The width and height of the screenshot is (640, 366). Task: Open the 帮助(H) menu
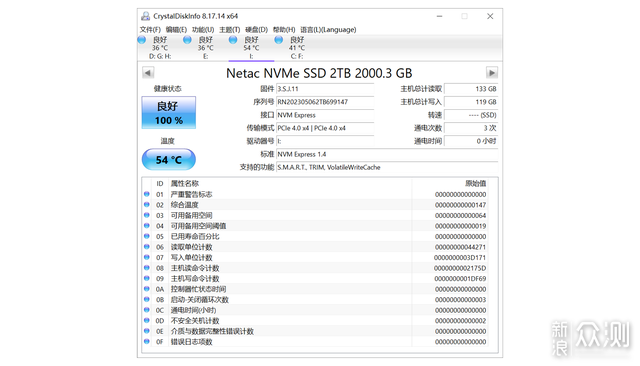(284, 30)
